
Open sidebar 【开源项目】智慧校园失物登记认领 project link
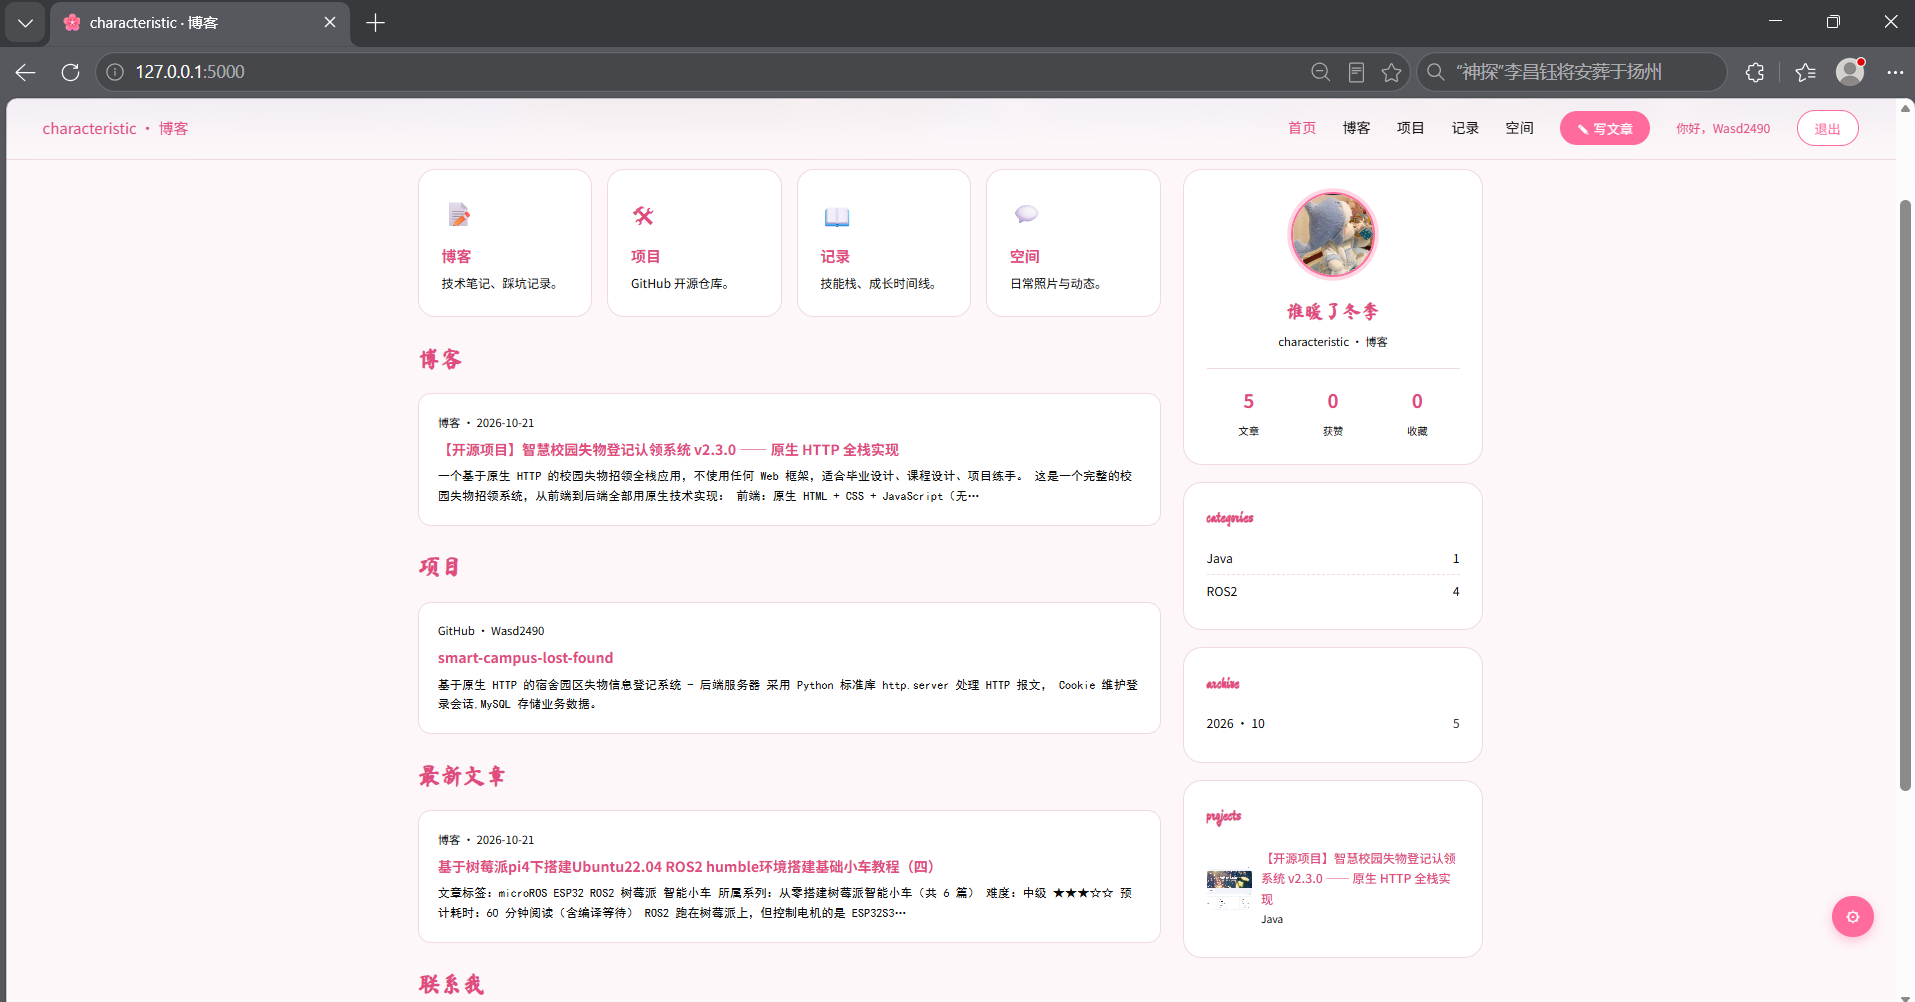1358,879
